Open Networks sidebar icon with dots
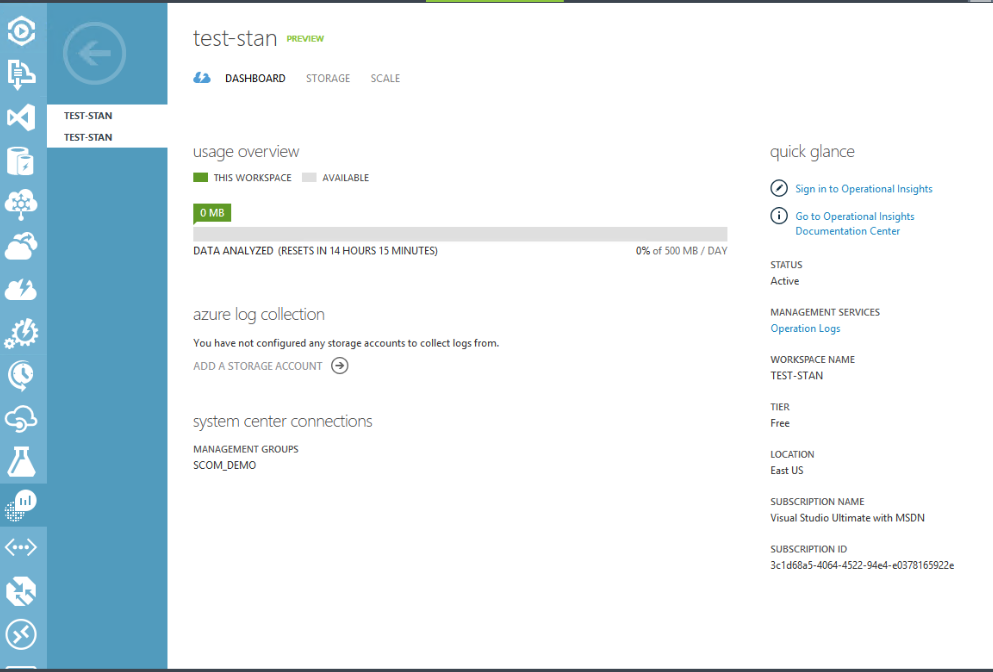Viewport: 993px width, 672px height. pos(21,547)
